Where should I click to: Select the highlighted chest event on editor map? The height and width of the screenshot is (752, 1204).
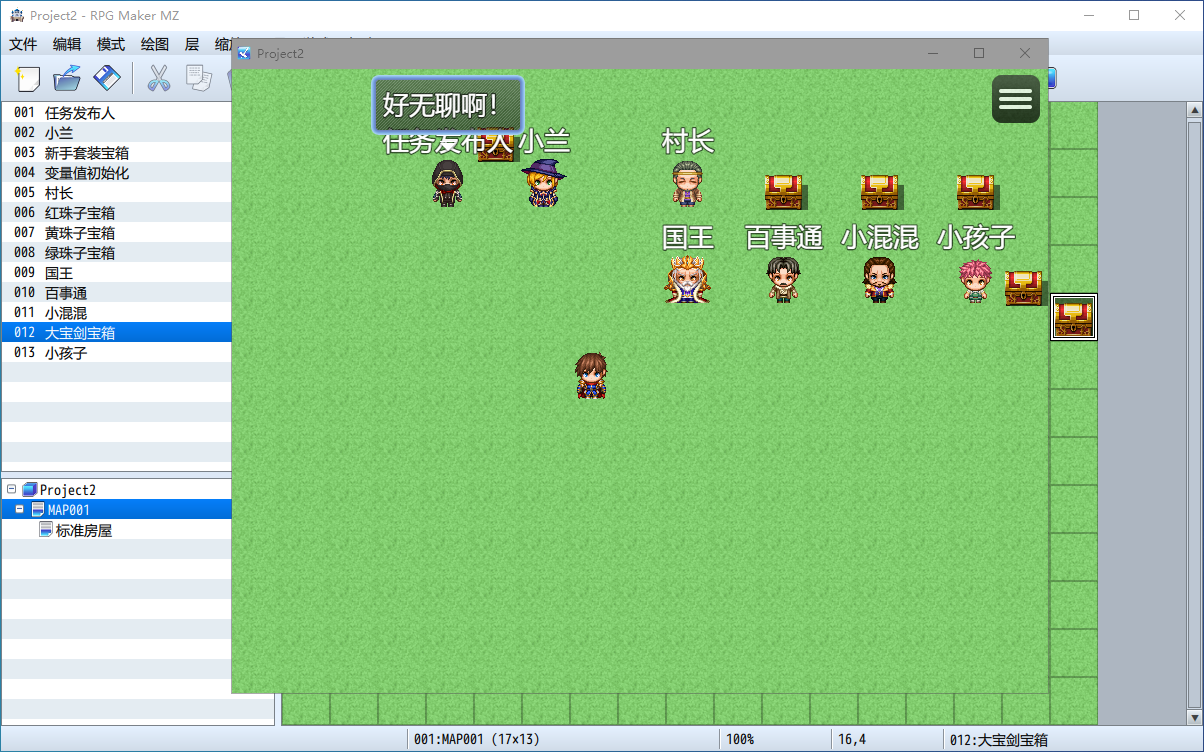pyautogui.click(x=1074, y=317)
